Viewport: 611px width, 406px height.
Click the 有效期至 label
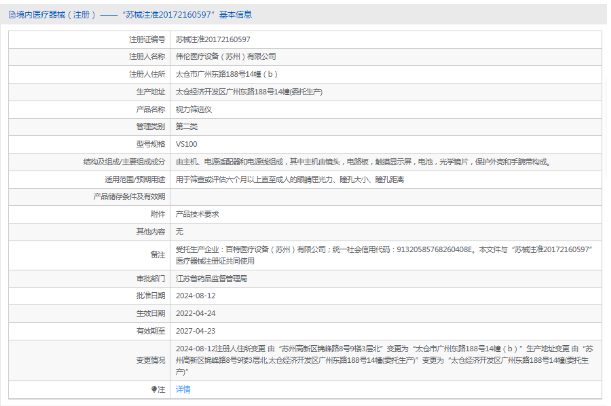point(150,331)
